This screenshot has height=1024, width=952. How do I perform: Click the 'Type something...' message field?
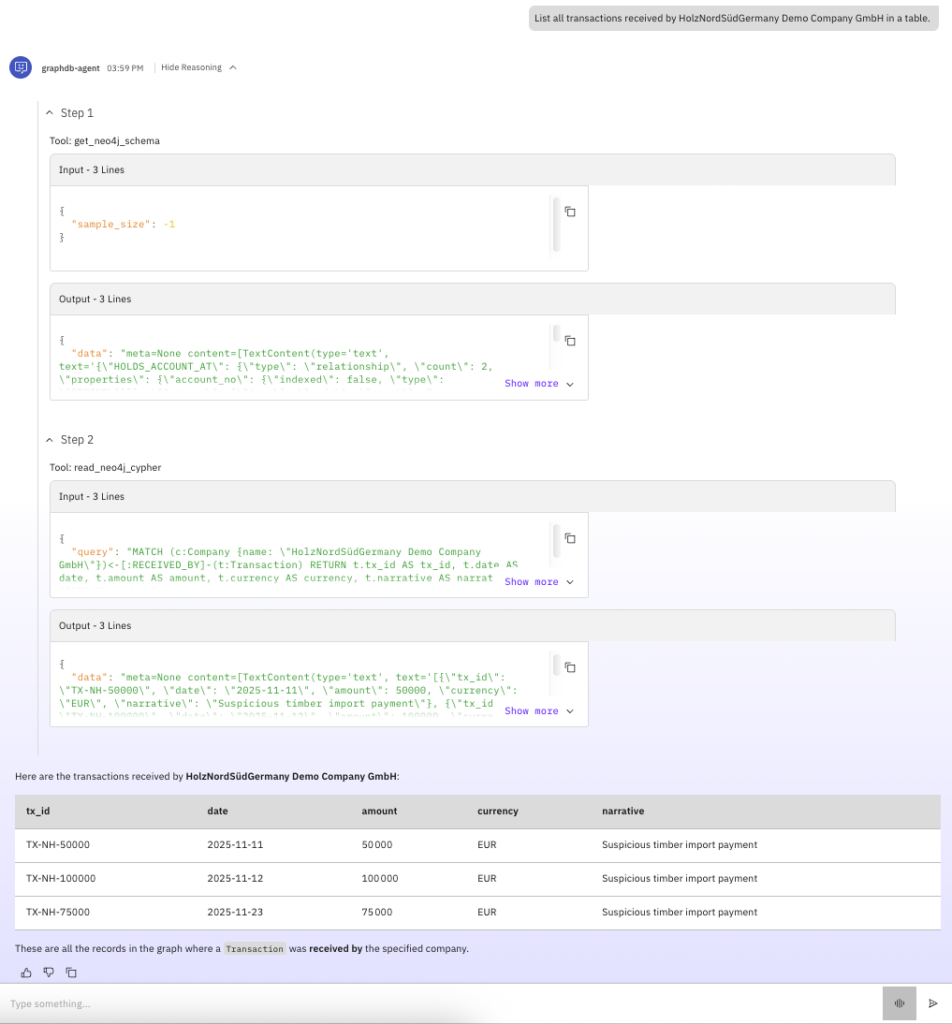click(x=440, y=1003)
